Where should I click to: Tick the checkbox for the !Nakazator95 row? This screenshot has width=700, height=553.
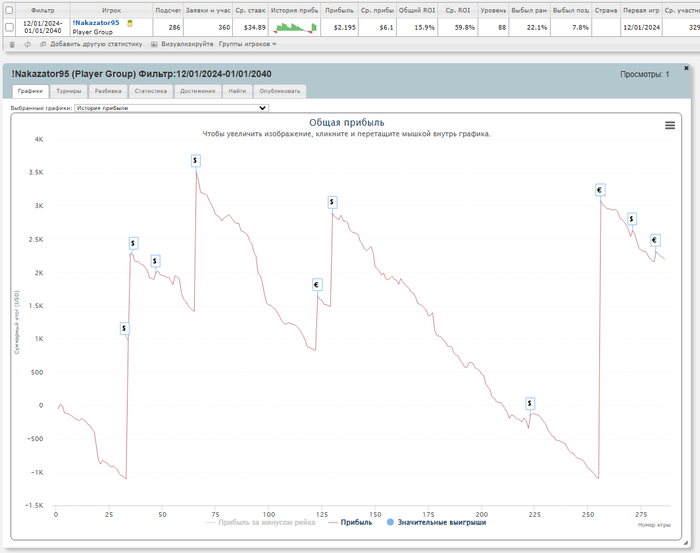9,27
